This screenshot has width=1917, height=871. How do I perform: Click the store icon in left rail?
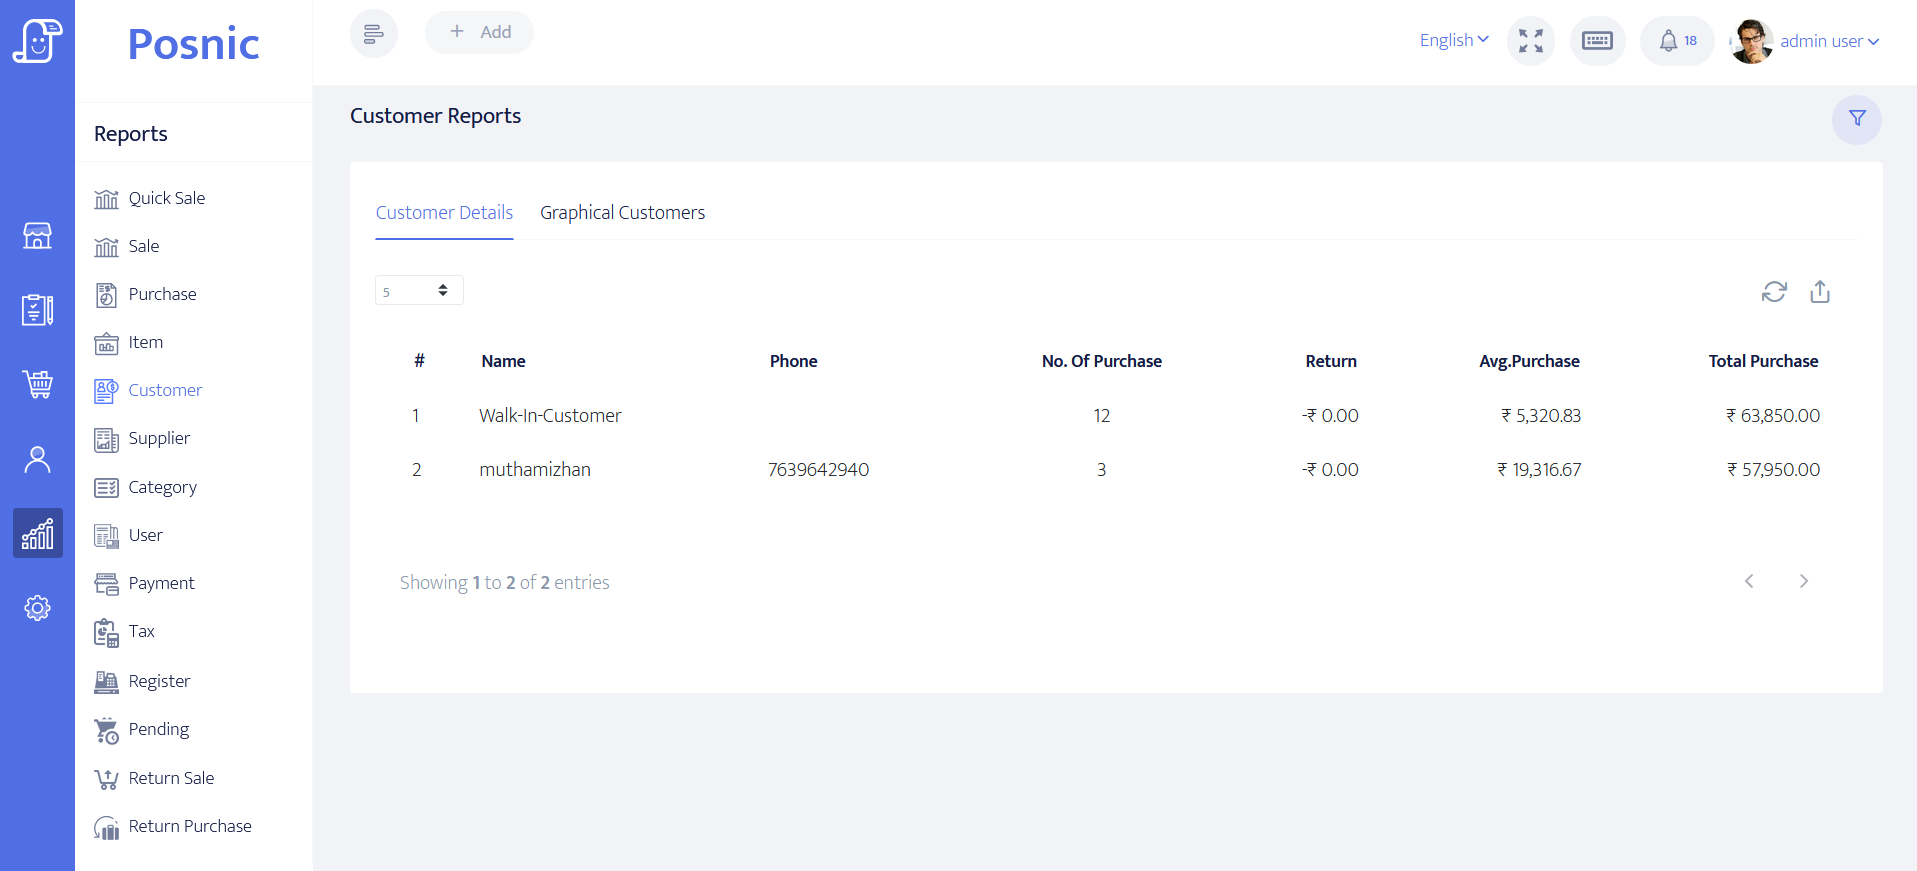pos(38,236)
